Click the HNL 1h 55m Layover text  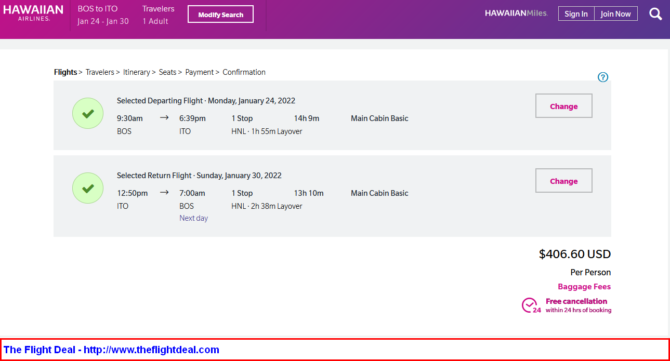[x=267, y=132]
